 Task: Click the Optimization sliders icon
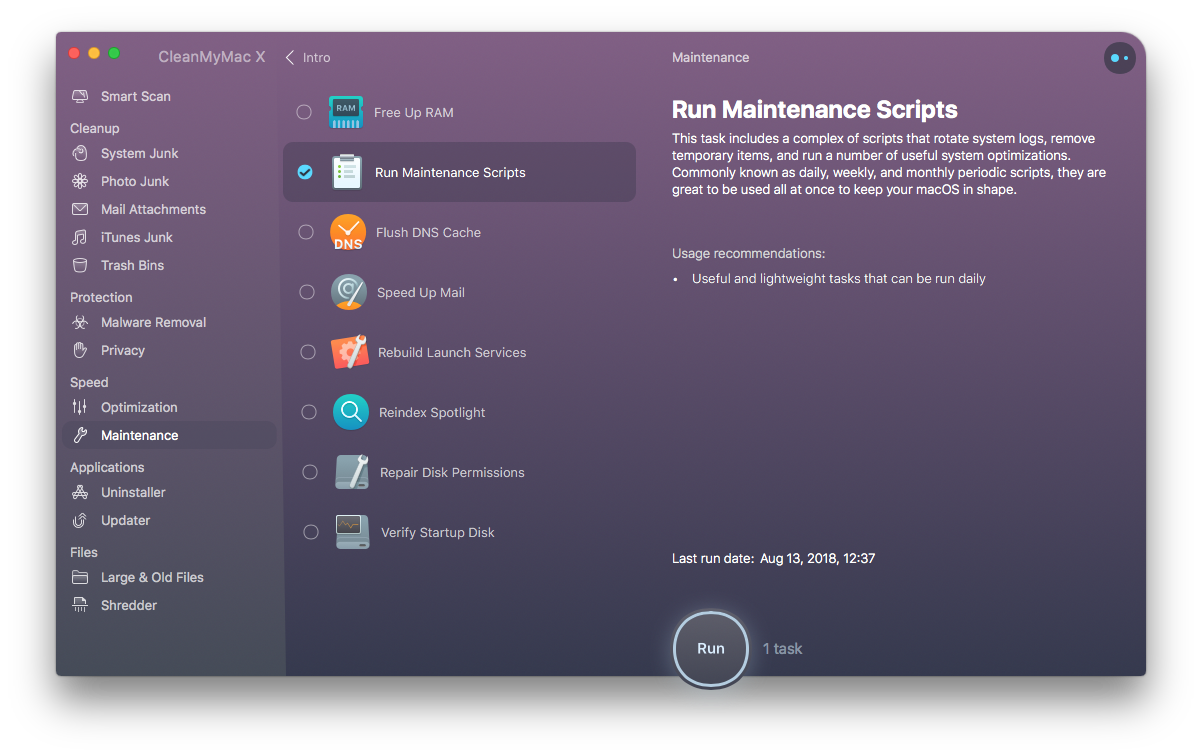click(x=80, y=407)
